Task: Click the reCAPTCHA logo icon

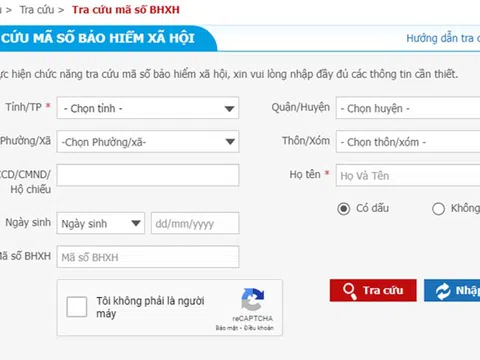Action: pyautogui.click(x=253, y=299)
